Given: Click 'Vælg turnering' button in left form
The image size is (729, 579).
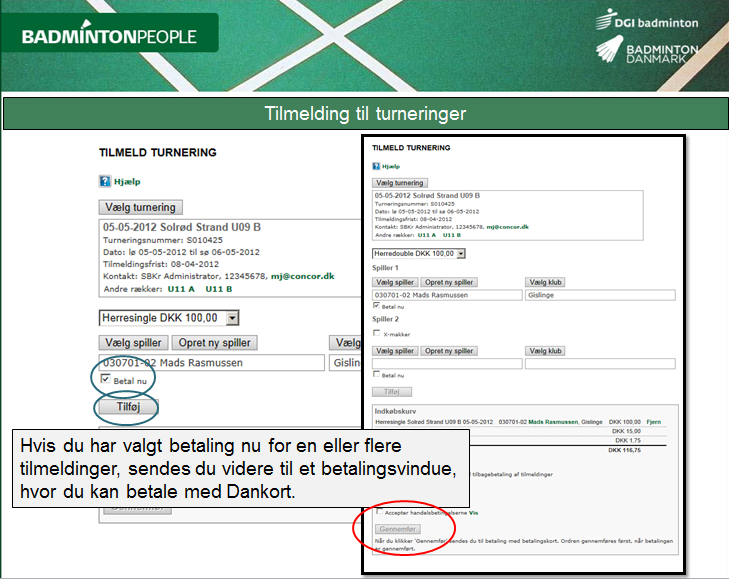Looking at the screenshot, I should coord(141,207).
